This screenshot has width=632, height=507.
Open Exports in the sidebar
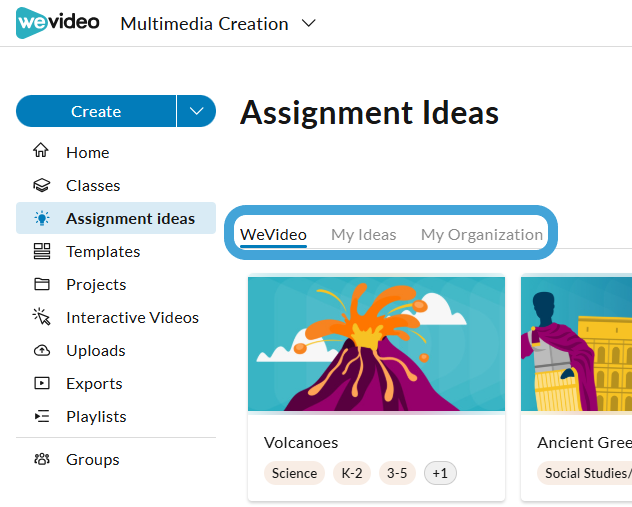(x=116, y=384)
